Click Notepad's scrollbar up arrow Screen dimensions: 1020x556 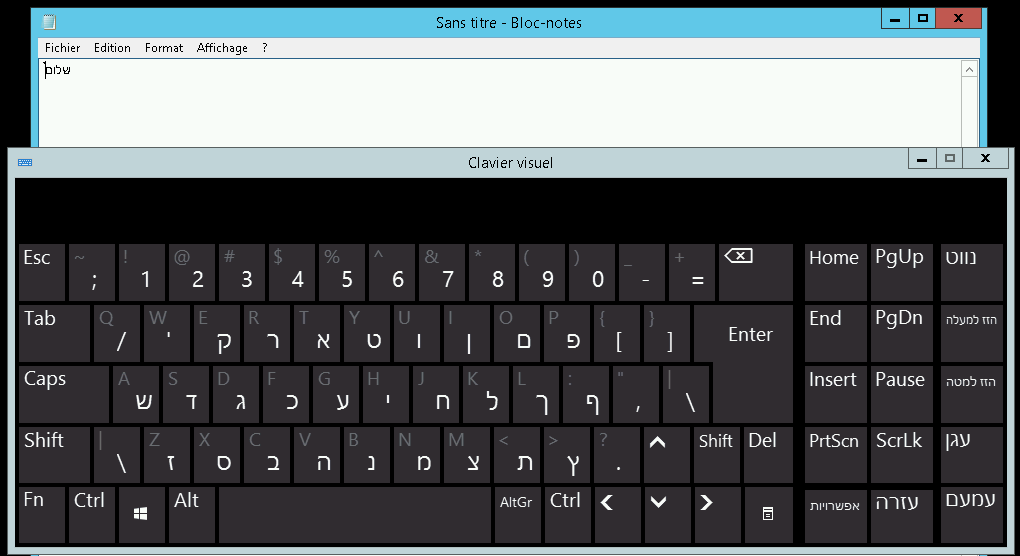pyautogui.click(x=969, y=69)
